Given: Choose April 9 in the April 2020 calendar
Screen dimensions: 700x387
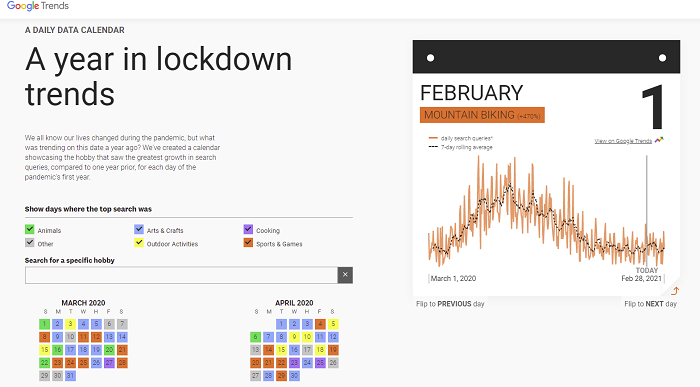Looking at the screenshot, I should [294, 337].
